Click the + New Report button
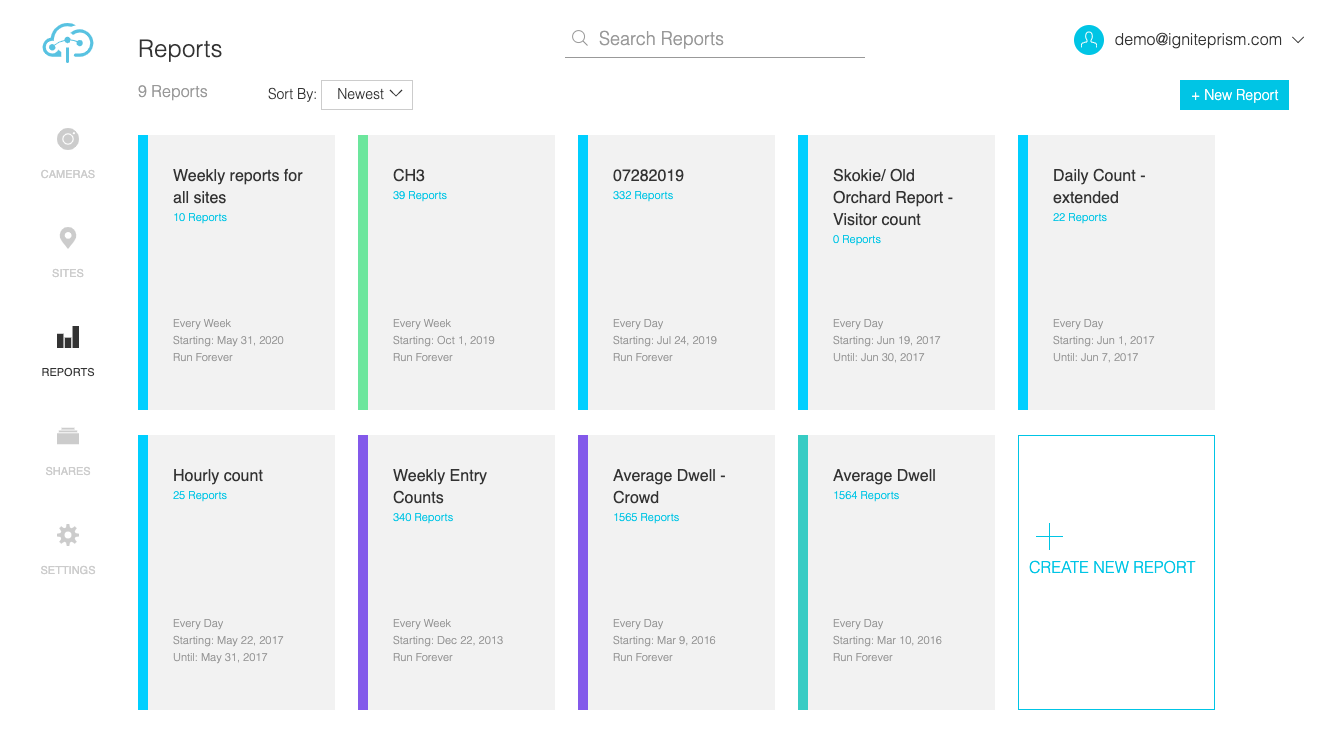Viewport: 1329px width, 741px height. 1234,95
